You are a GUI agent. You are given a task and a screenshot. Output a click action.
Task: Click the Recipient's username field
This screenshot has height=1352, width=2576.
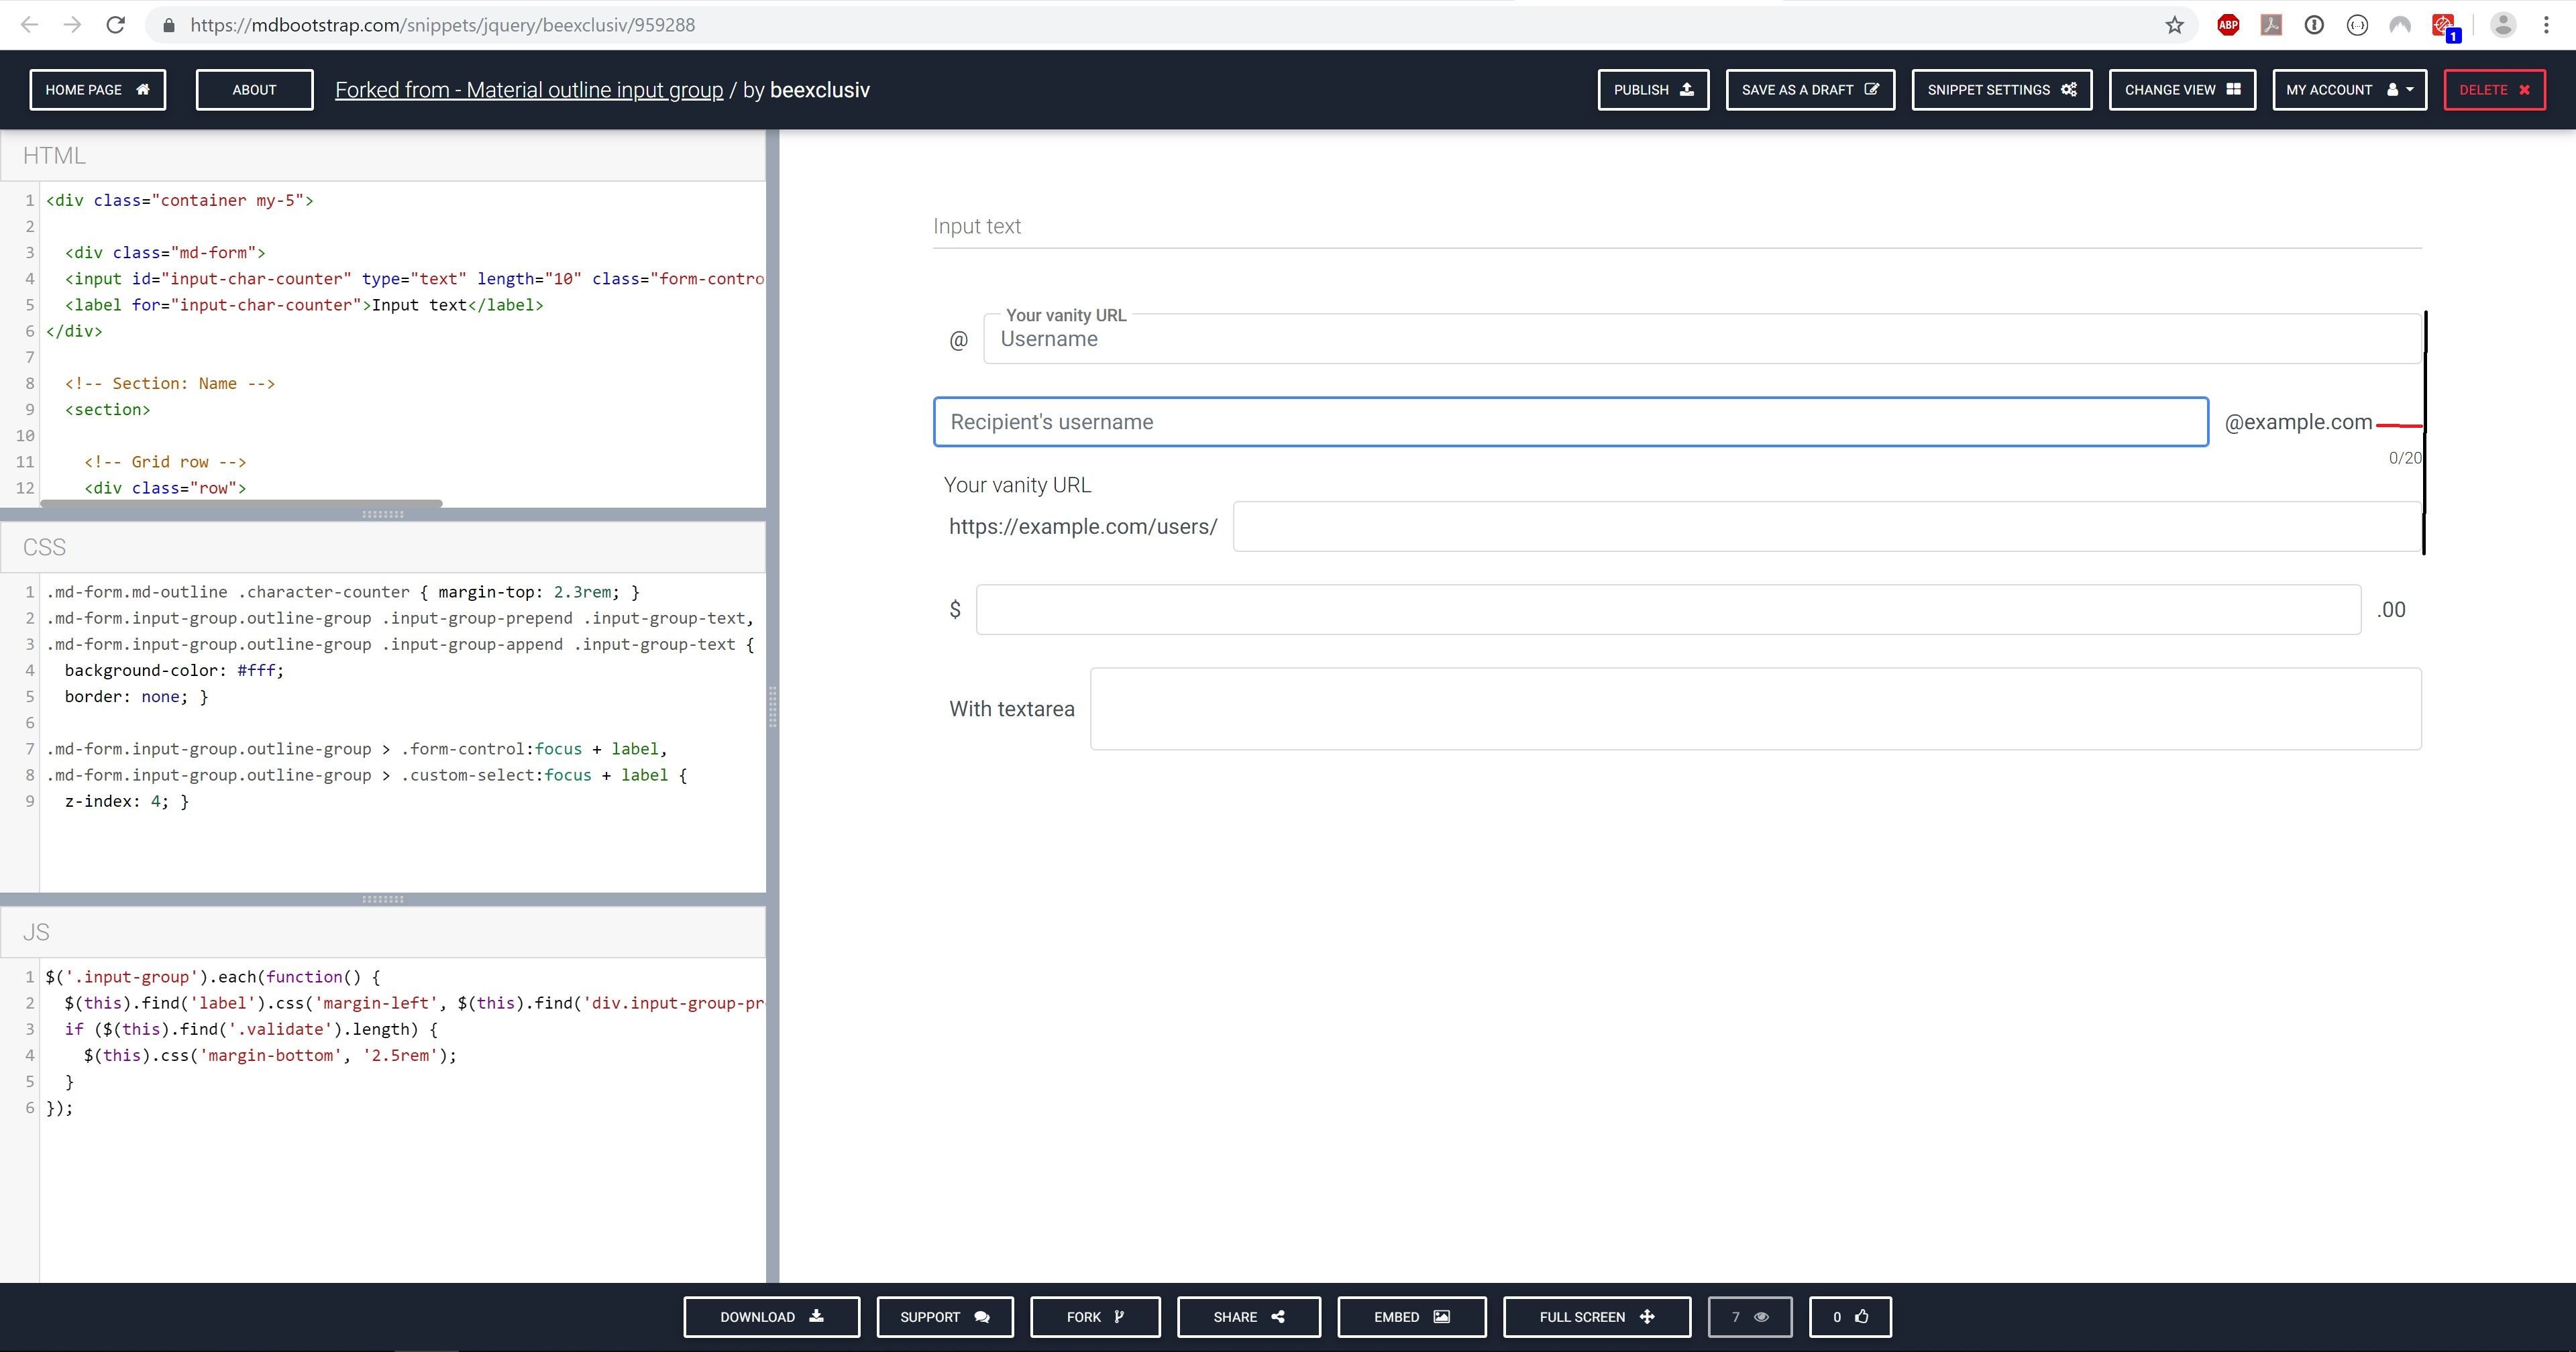[1571, 422]
